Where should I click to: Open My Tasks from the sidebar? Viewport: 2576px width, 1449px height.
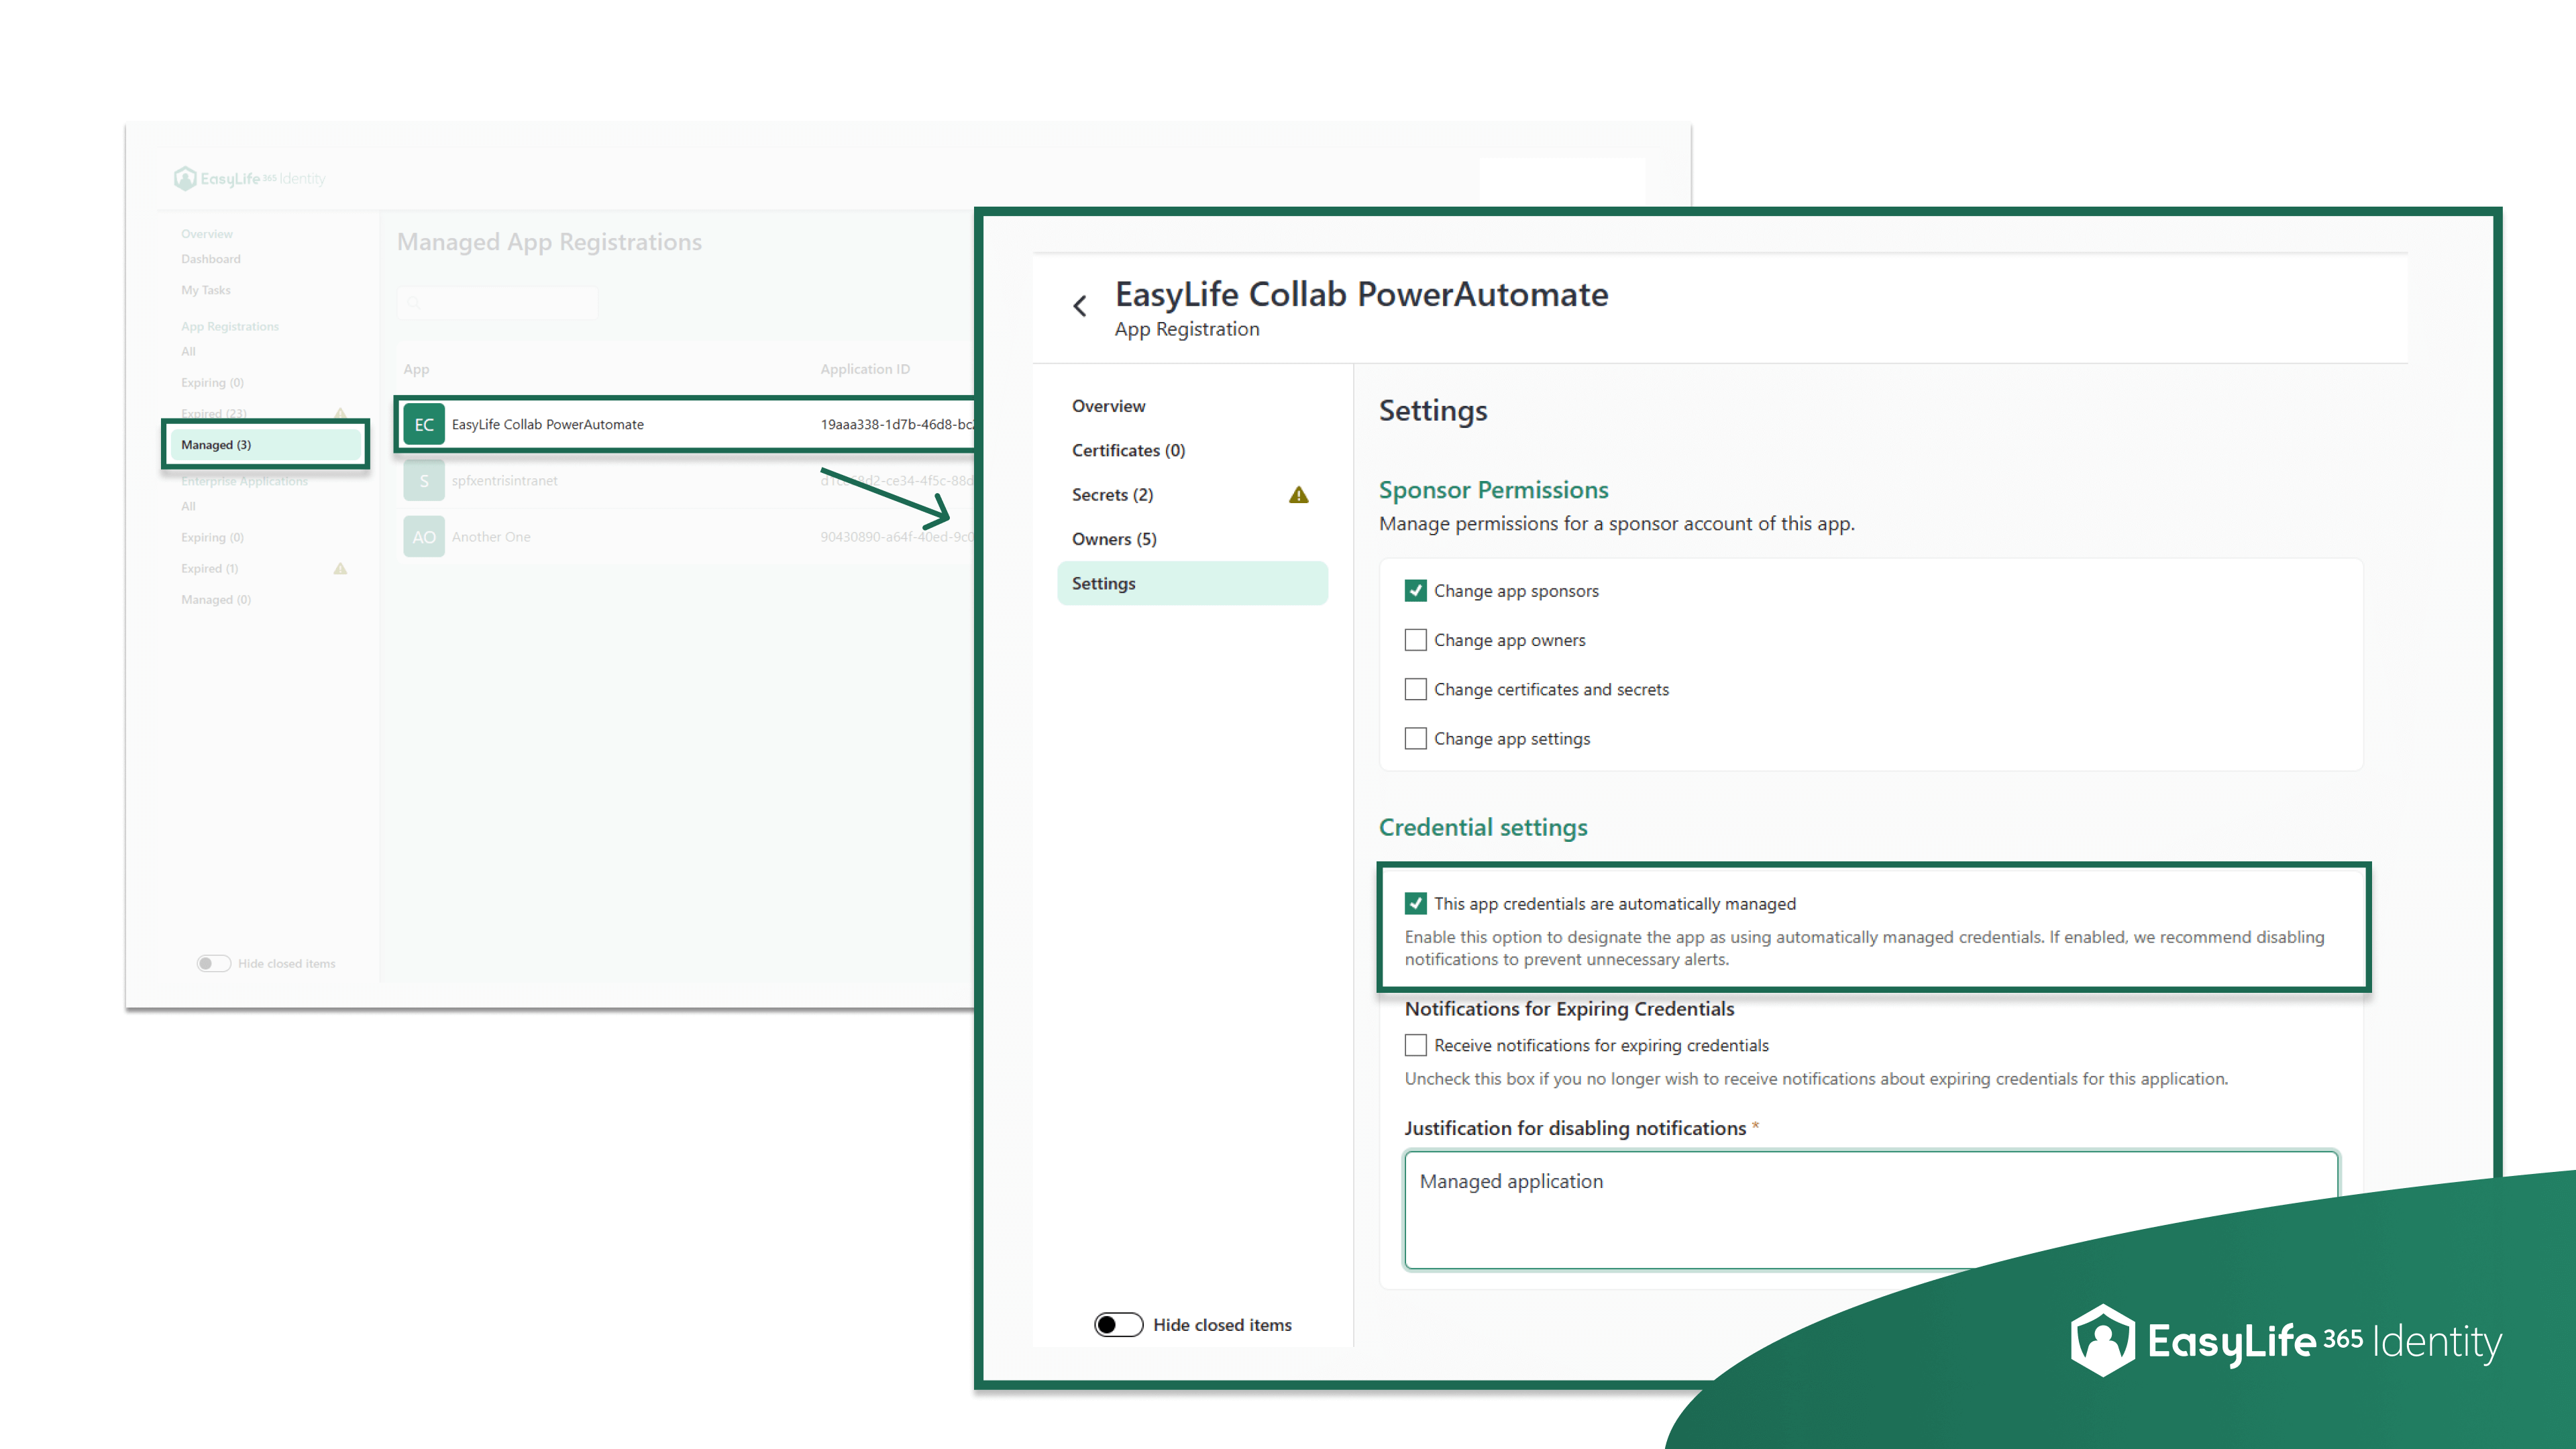(205, 289)
